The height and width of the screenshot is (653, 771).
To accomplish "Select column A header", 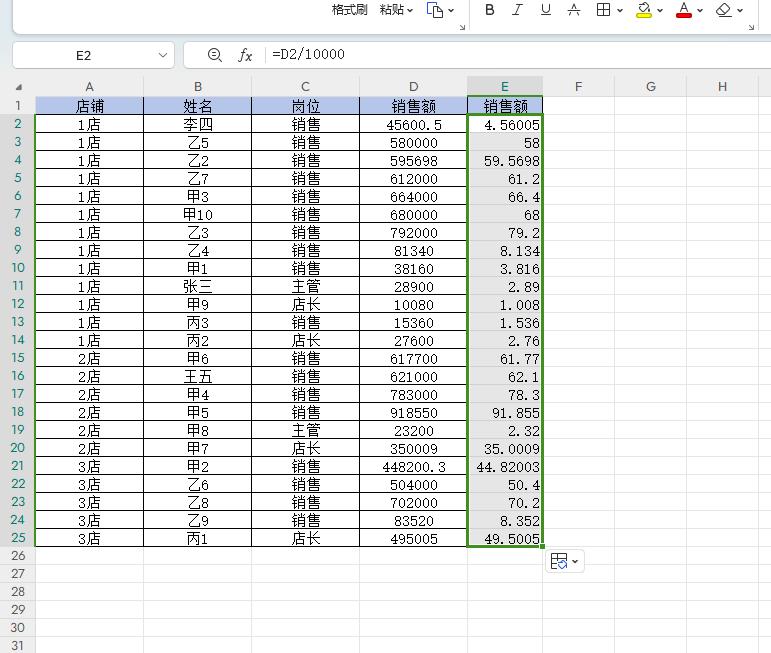I will (89, 87).
